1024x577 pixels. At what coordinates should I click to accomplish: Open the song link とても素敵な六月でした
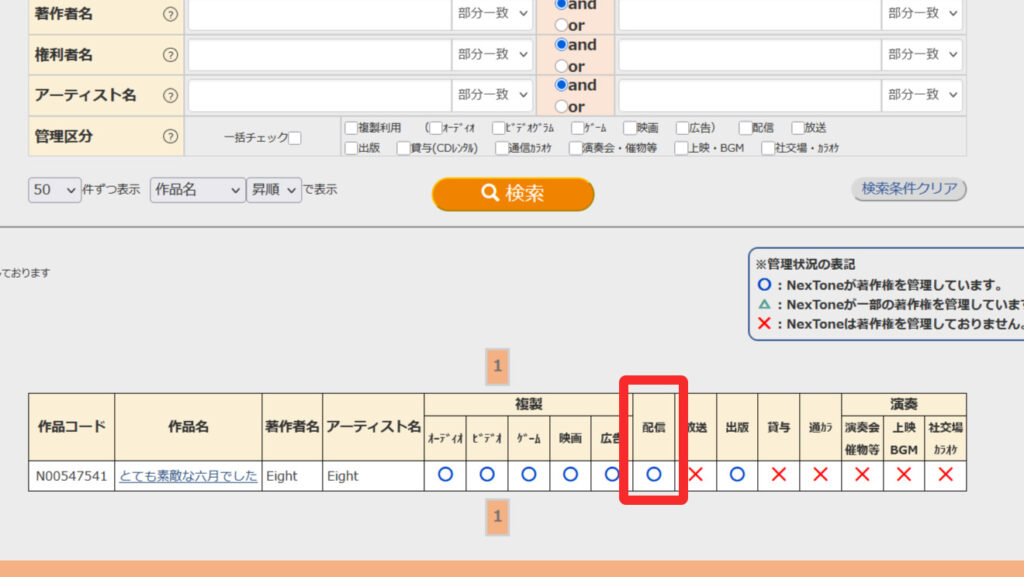point(188,476)
